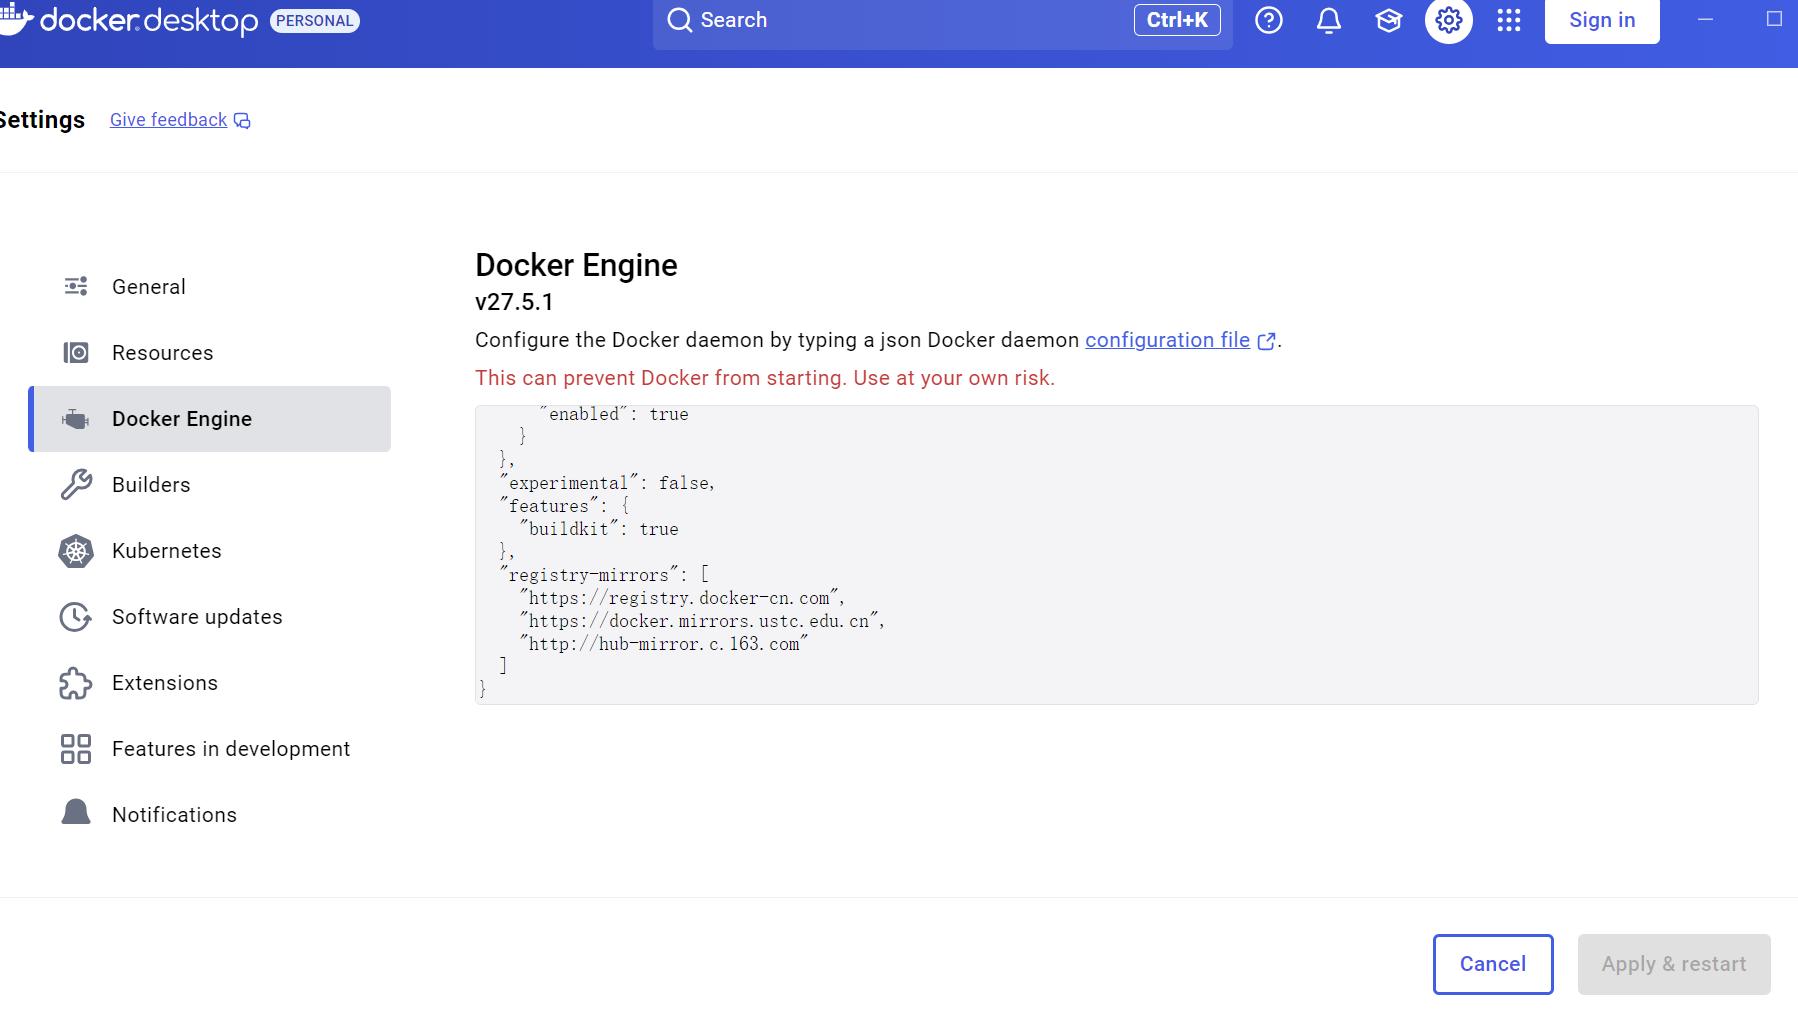Click the "registry-mirrors" key line

(x=604, y=575)
